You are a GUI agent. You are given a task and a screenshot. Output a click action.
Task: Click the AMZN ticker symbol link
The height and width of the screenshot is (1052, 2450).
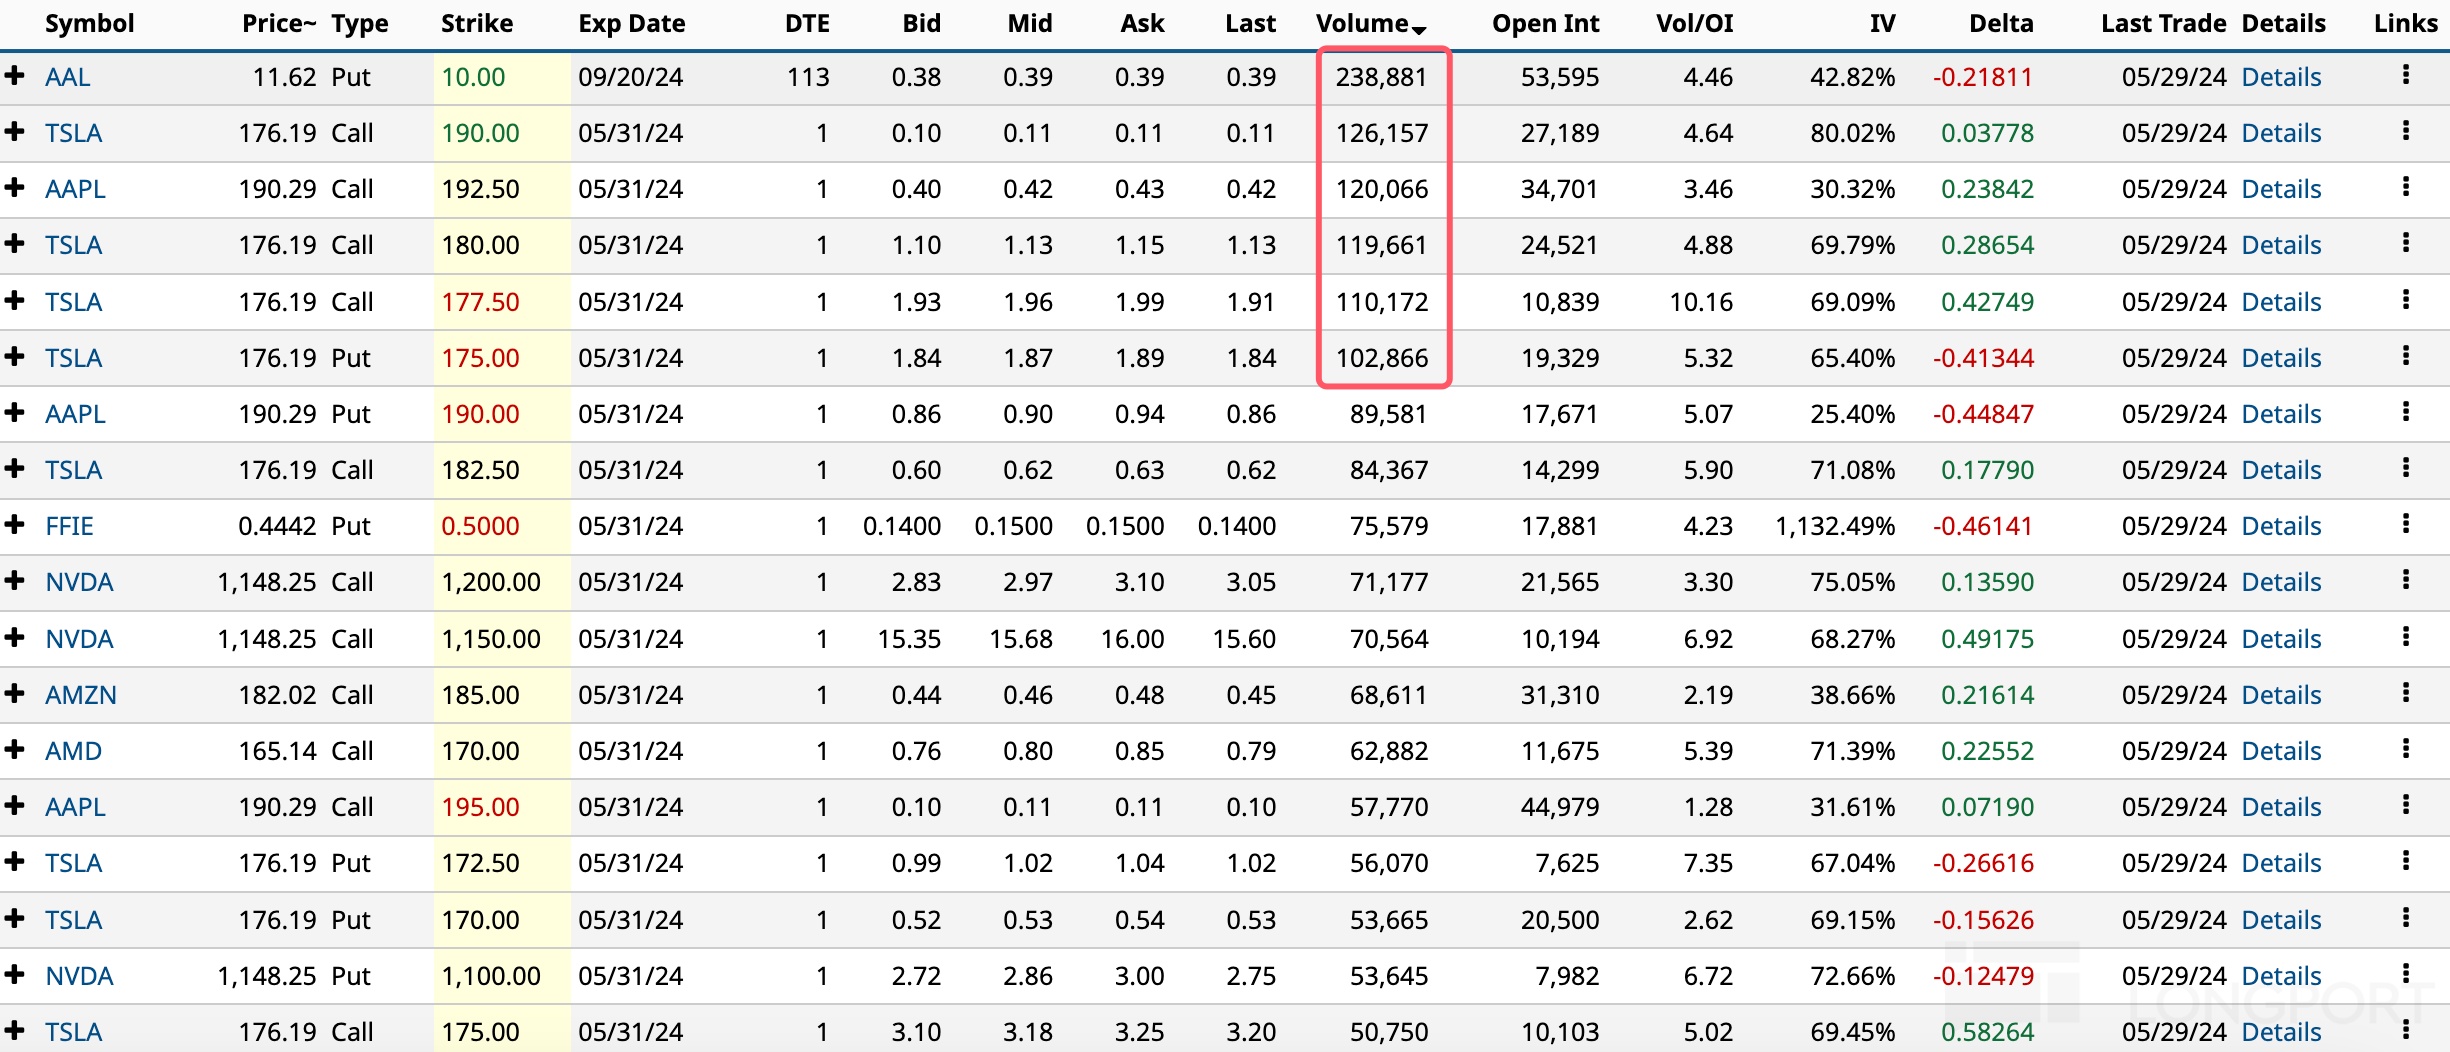tap(81, 695)
